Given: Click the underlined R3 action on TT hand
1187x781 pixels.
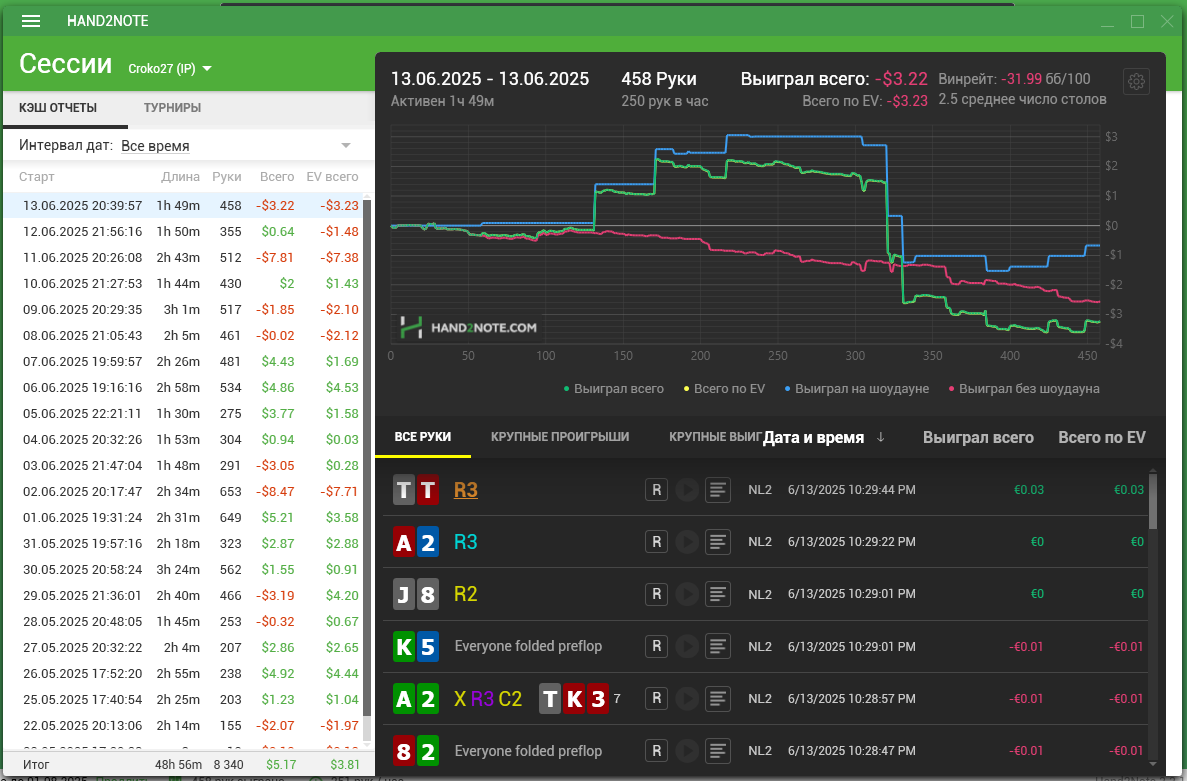Looking at the screenshot, I should coord(466,490).
